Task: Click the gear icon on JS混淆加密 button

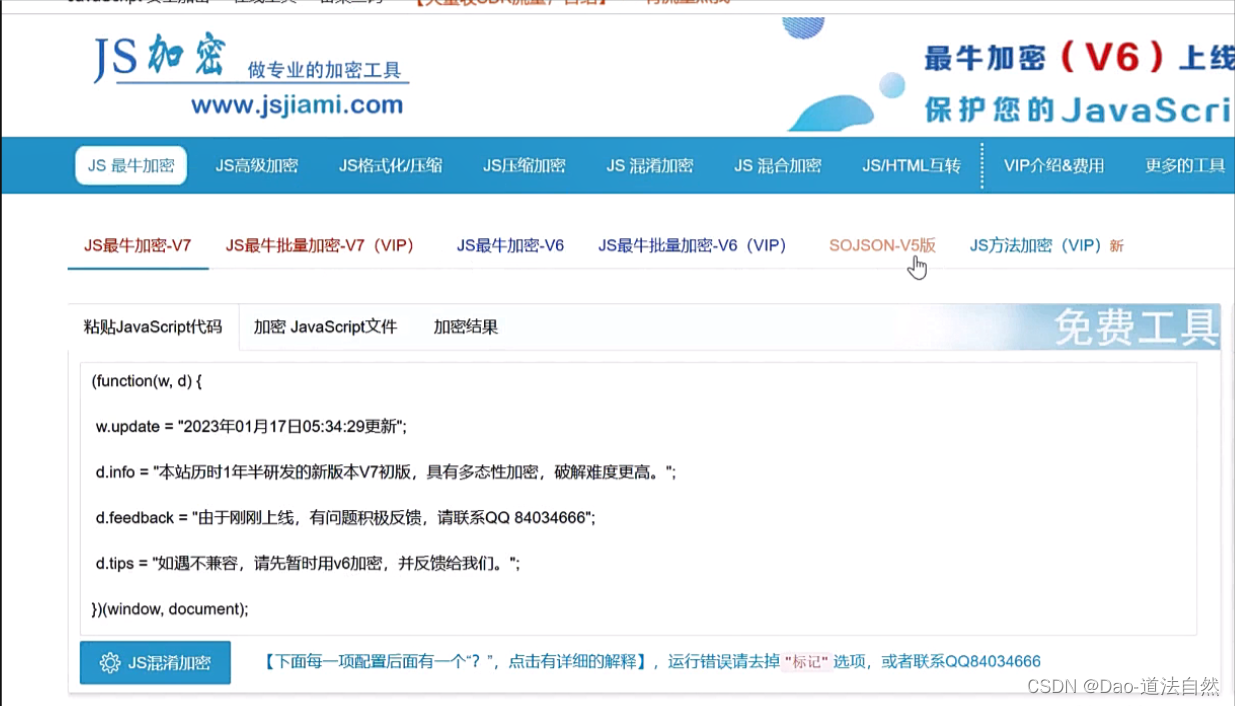Action: coord(110,662)
